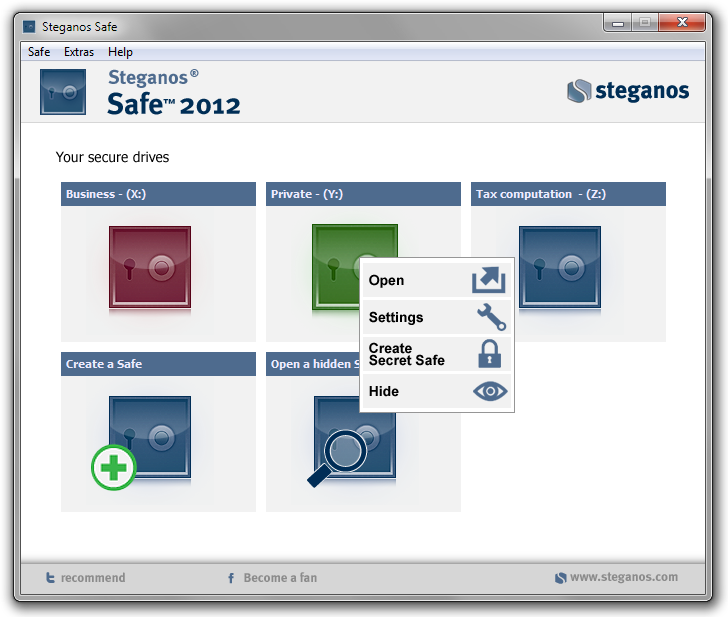This screenshot has width=728, height=617.
Task: Click the padlock icon for Create Secret Safe
Action: point(489,354)
